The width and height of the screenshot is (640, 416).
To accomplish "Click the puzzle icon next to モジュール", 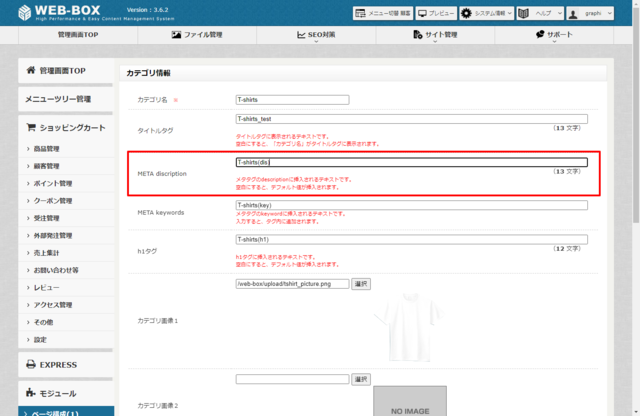I will point(31,393).
